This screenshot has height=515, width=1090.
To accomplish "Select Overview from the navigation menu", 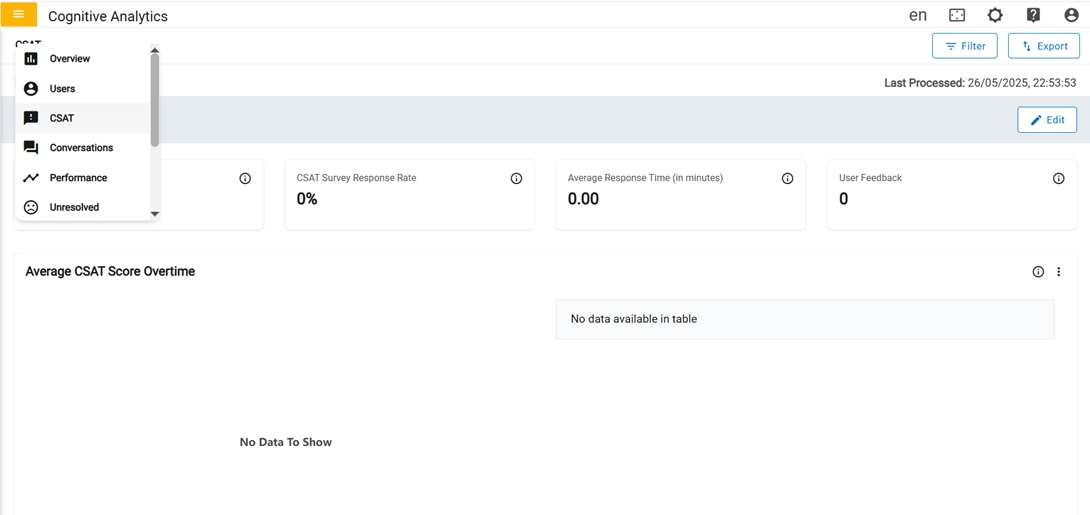I will tap(69, 59).
